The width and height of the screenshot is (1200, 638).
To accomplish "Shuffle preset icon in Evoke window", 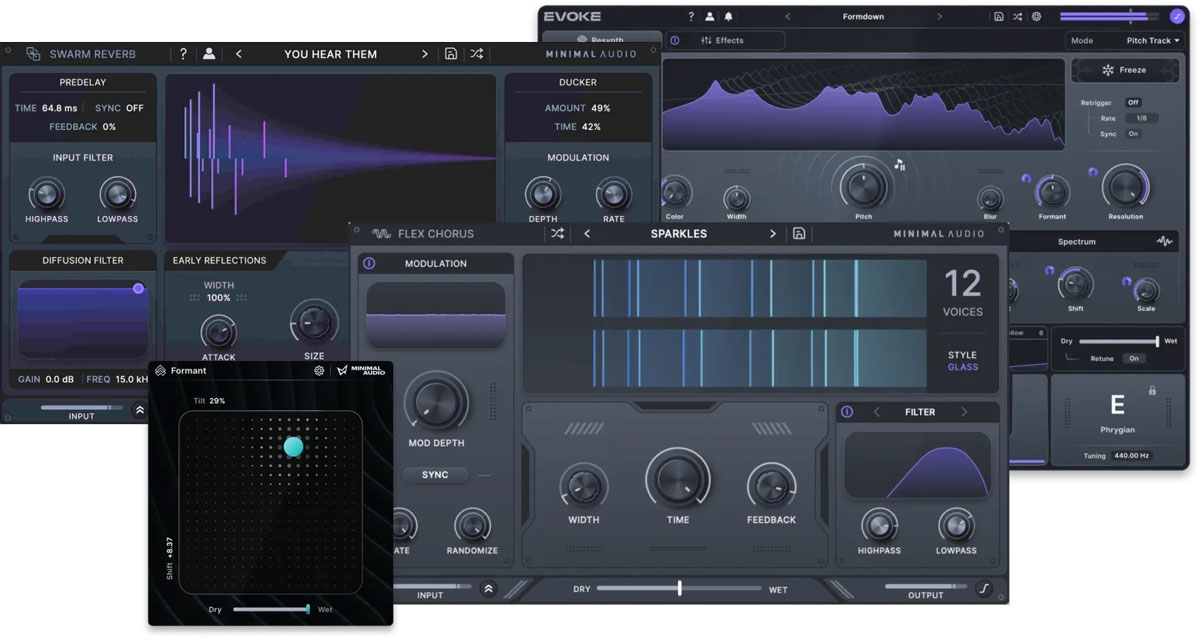I will tap(1017, 17).
